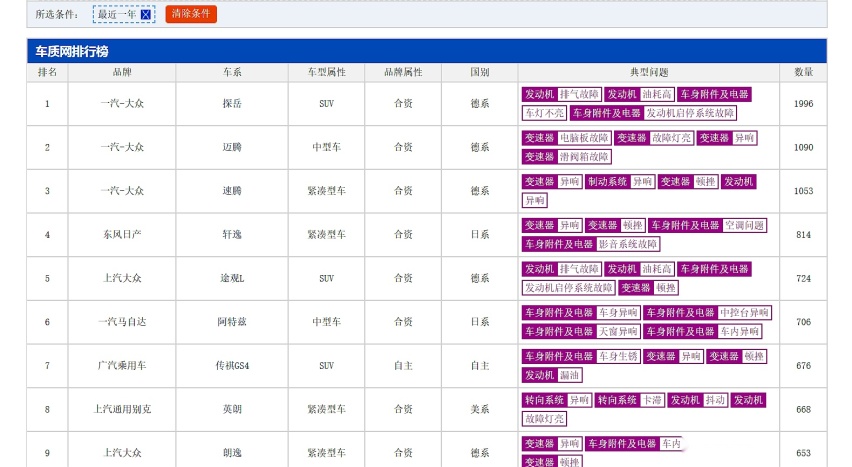Open the 速腾 car series cell
The height and width of the screenshot is (467, 852).
pyautogui.click(x=232, y=191)
